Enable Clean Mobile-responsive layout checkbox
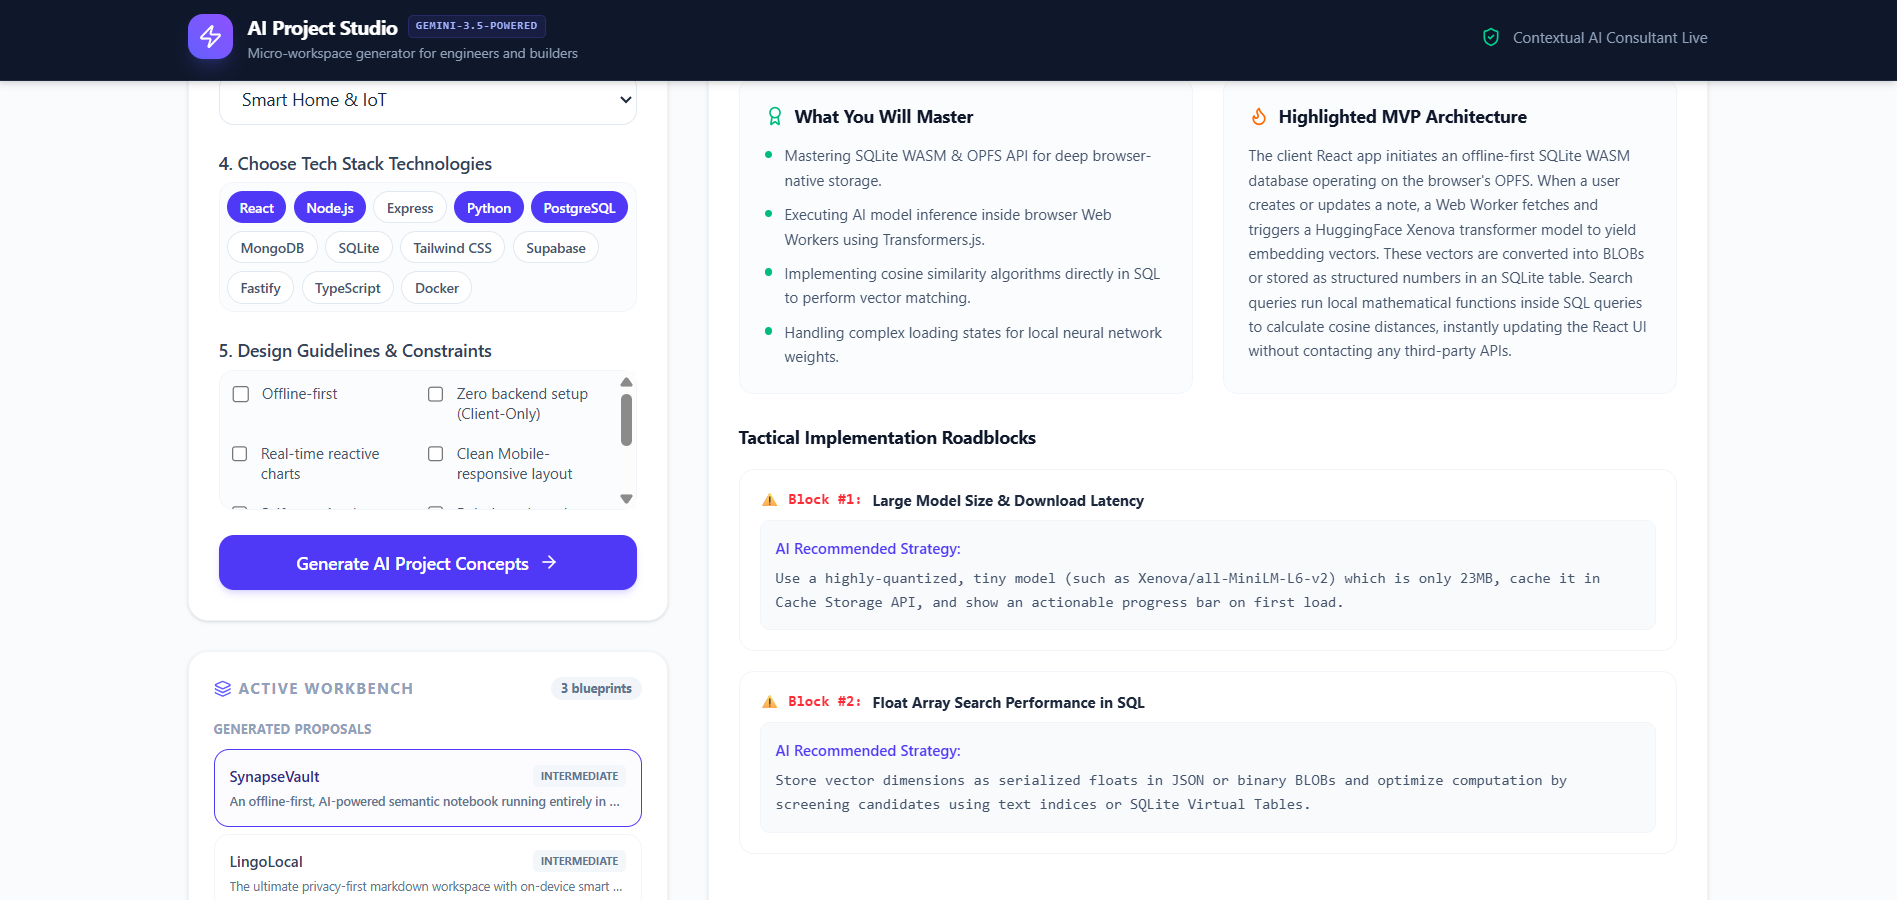 point(436,454)
